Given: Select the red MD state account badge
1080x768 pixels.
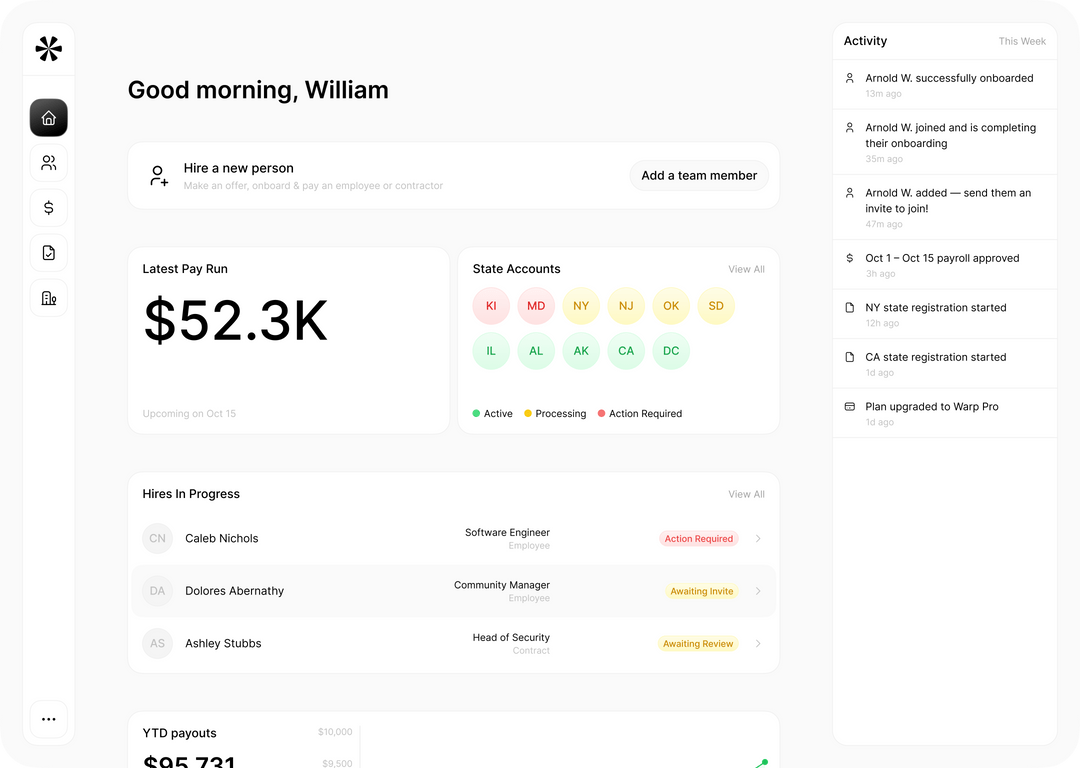Looking at the screenshot, I should 536,306.
